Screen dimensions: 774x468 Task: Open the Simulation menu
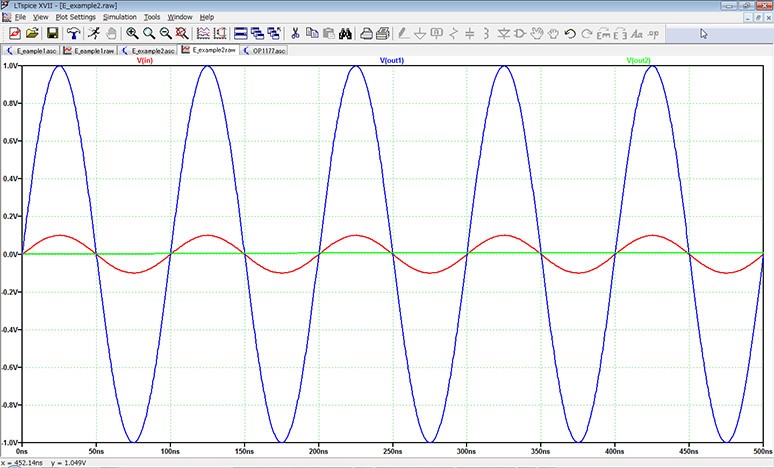pyautogui.click(x=119, y=17)
